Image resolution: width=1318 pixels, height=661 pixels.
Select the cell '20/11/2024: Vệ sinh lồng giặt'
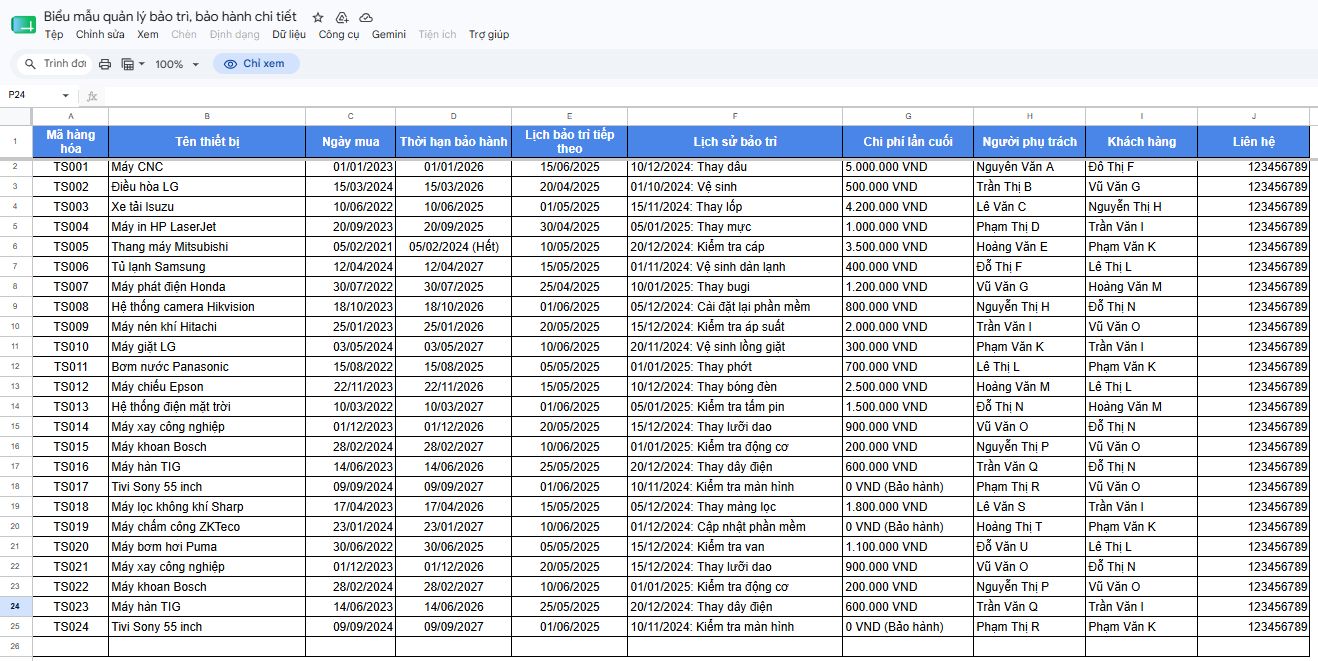tap(735, 347)
